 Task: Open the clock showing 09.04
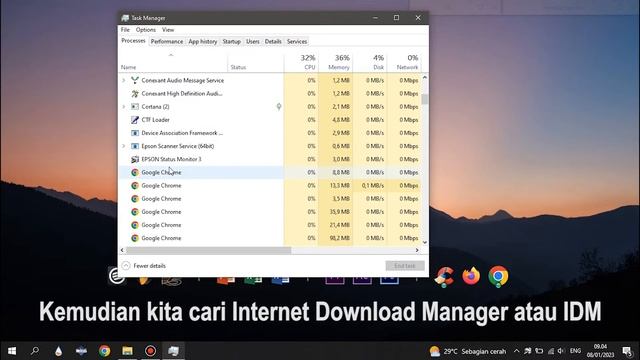point(600,351)
